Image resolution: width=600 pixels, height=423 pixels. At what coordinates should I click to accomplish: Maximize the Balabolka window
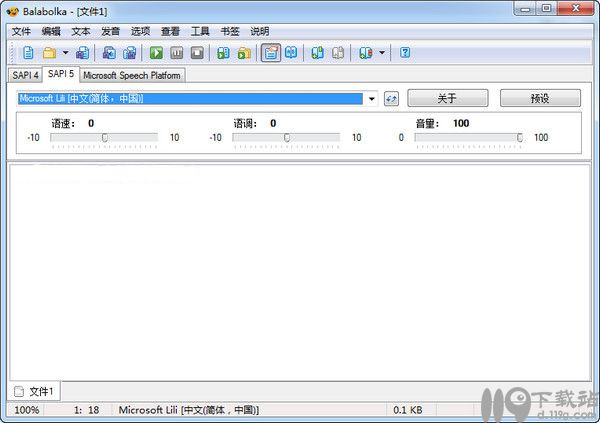coord(546,8)
